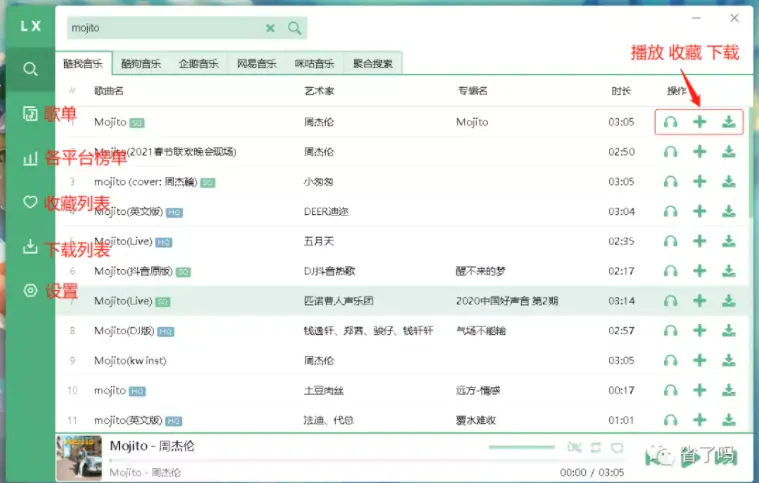Viewport: 759px width, 483px height.
Task: Click the Mojito album cover thumbnail
Action: point(79,458)
